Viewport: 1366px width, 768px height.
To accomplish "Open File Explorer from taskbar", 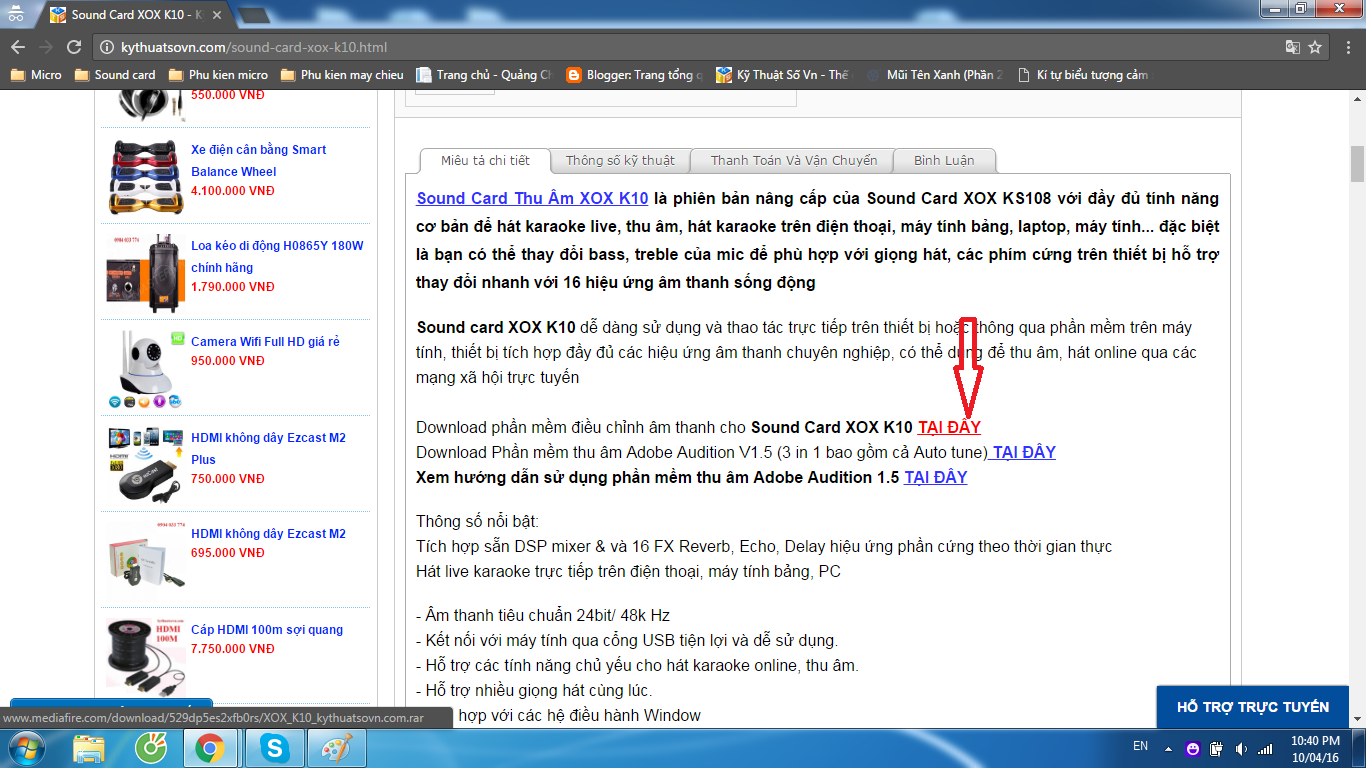I will [x=89, y=748].
